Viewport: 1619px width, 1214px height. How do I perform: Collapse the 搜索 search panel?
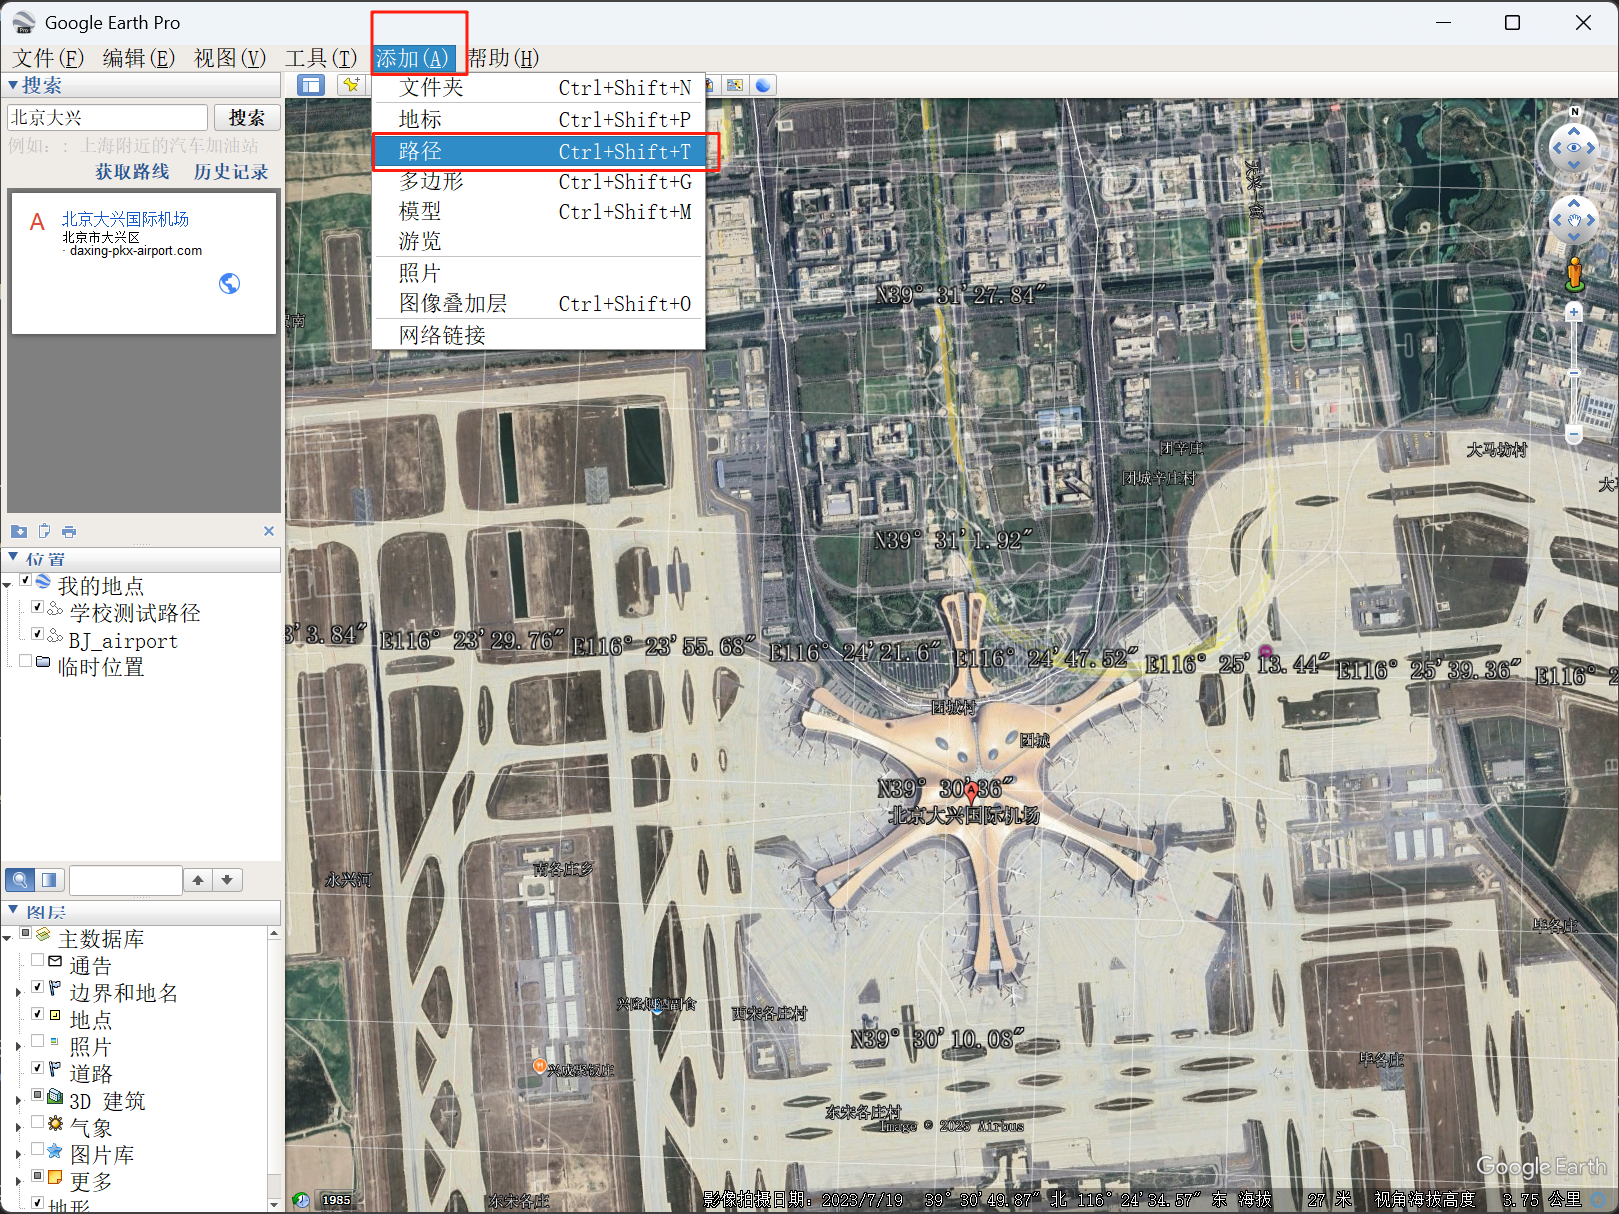13,85
